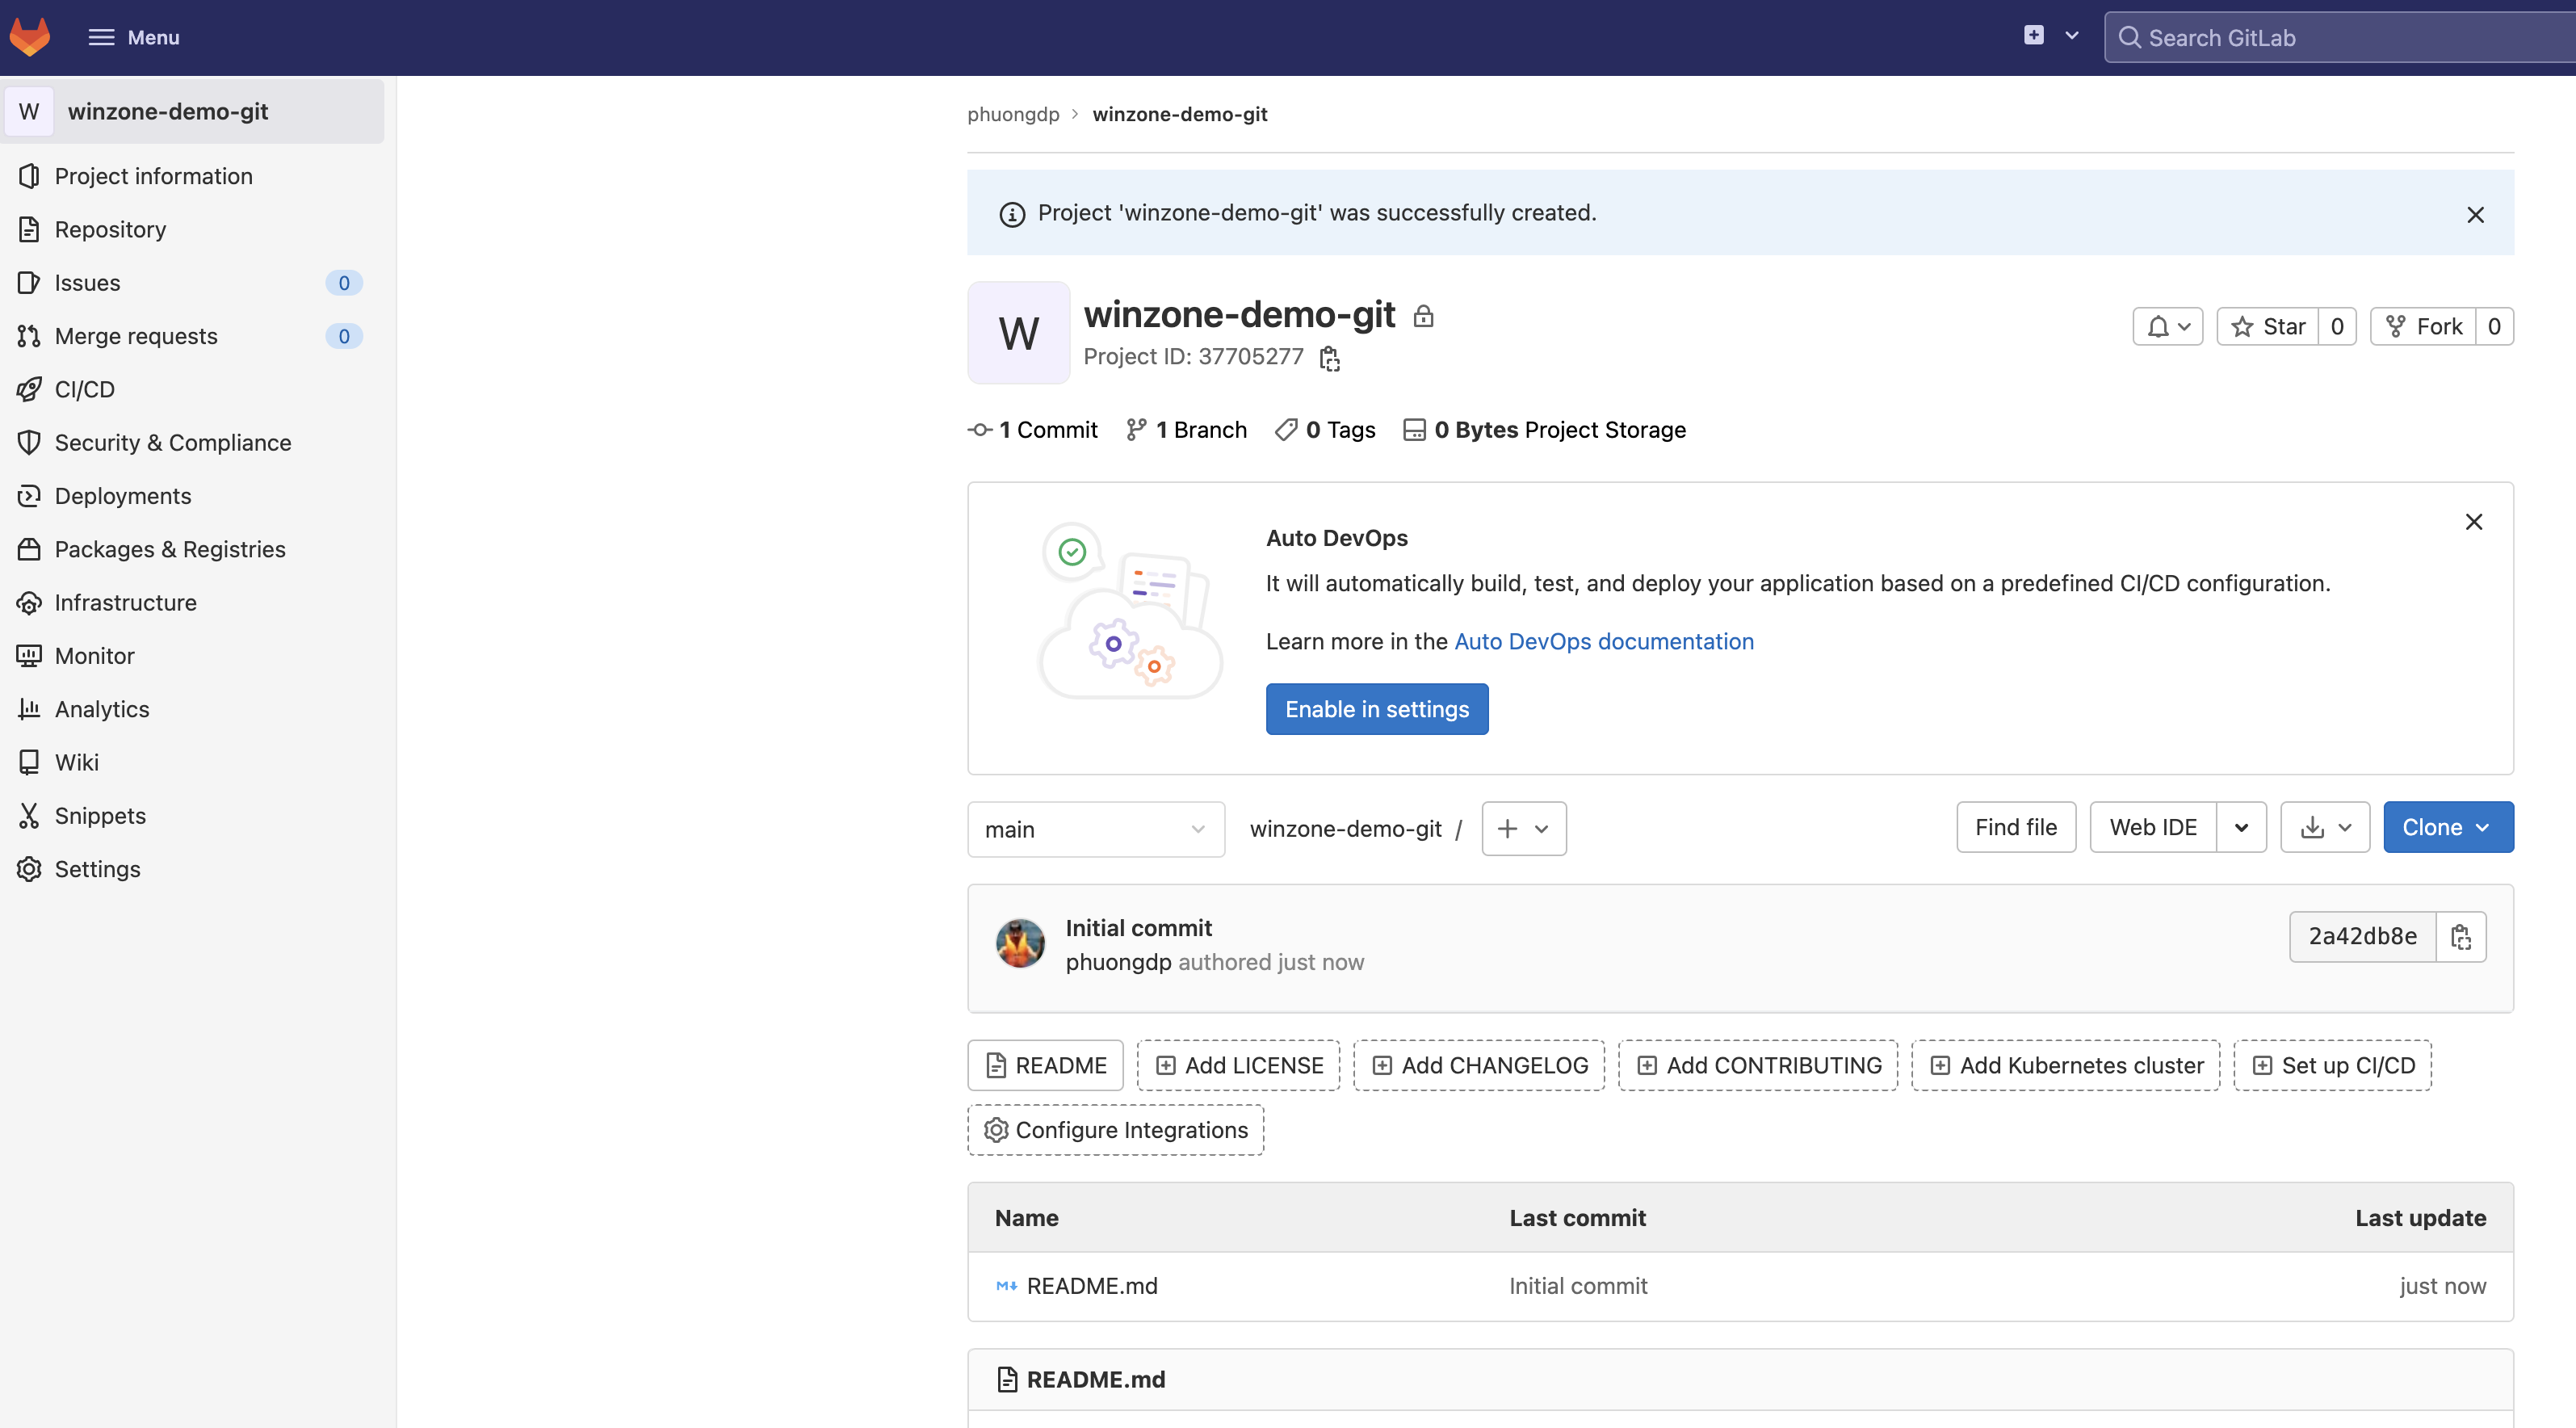Open Web IDE
2576x1428 pixels.
point(2153,827)
